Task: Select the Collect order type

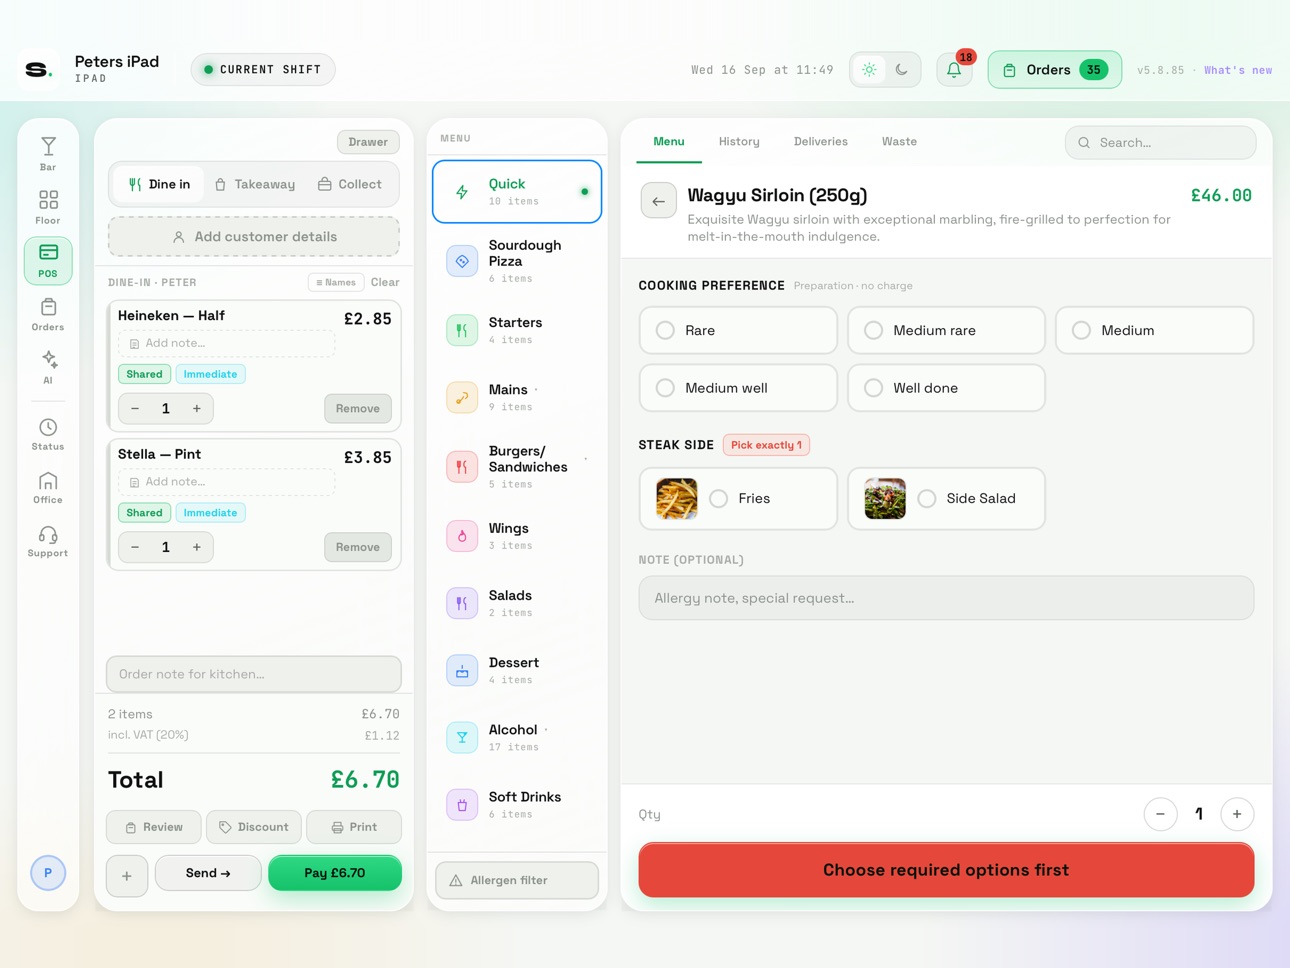Action: 350,184
